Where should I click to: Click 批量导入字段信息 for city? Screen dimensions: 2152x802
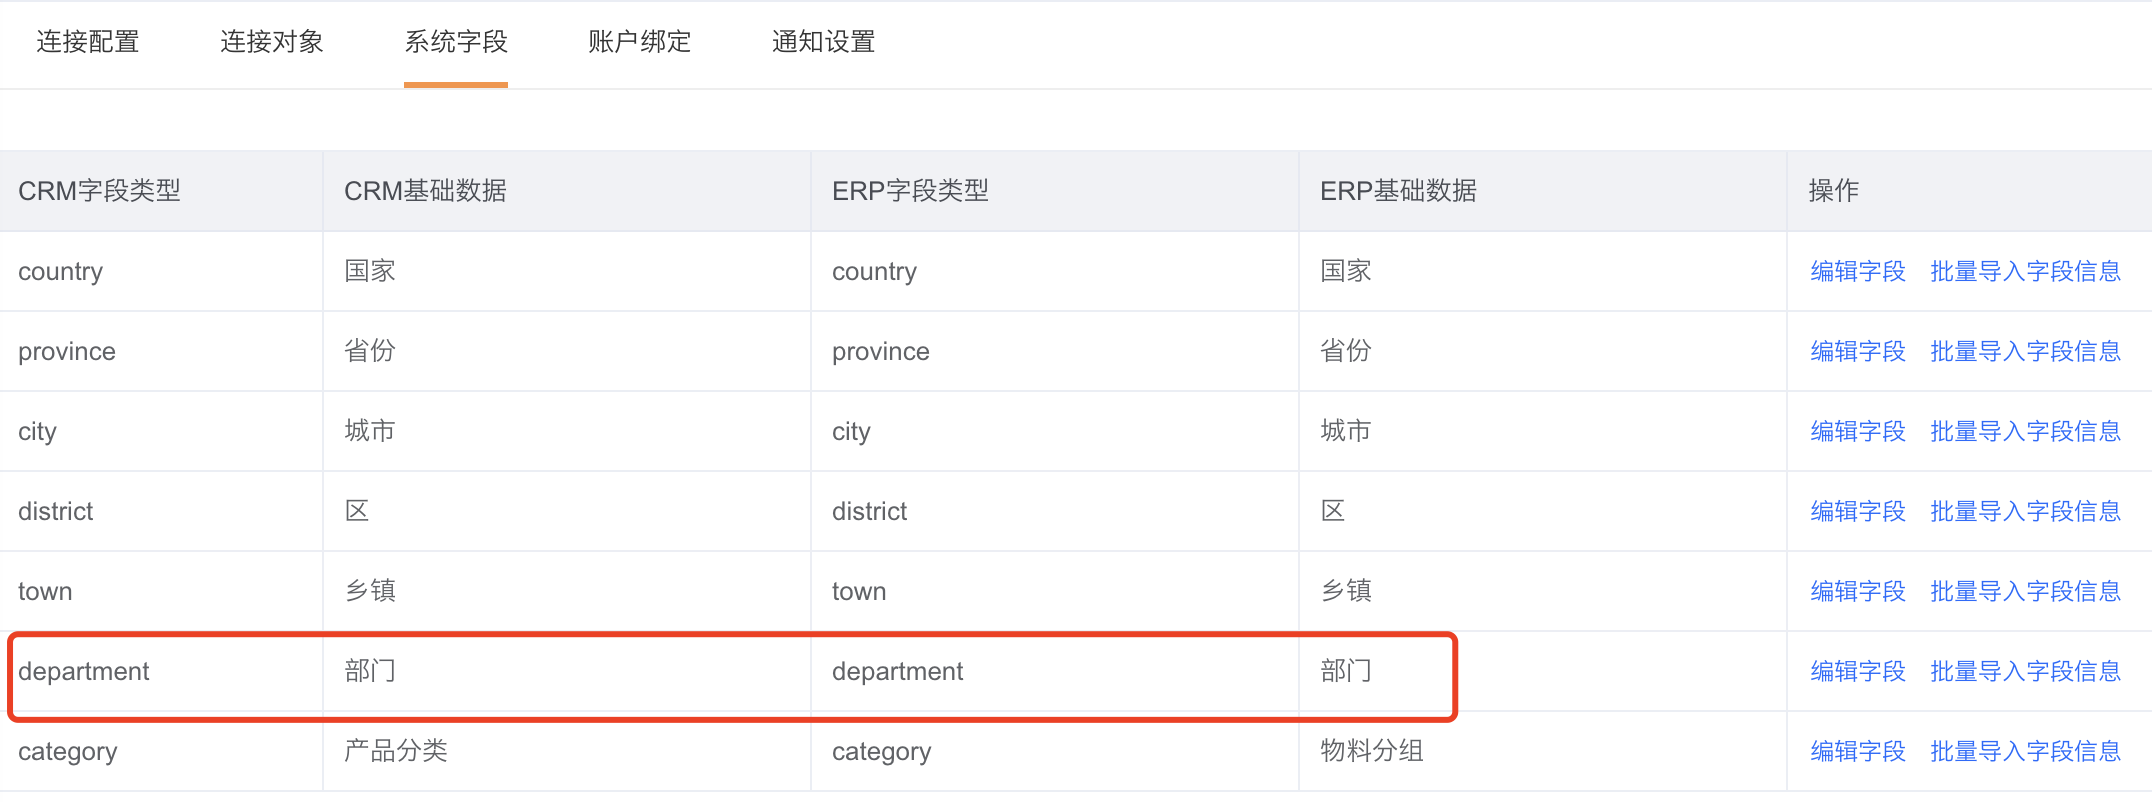(2025, 431)
